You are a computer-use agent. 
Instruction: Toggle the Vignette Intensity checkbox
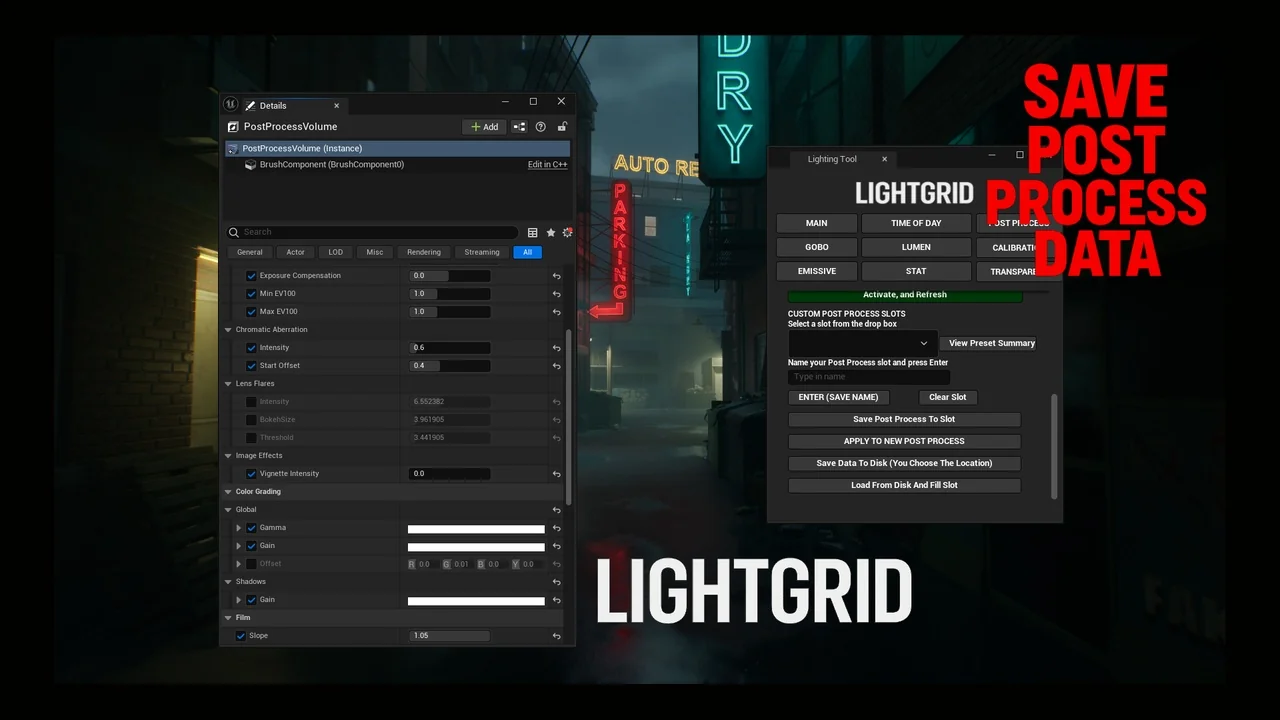(251, 473)
